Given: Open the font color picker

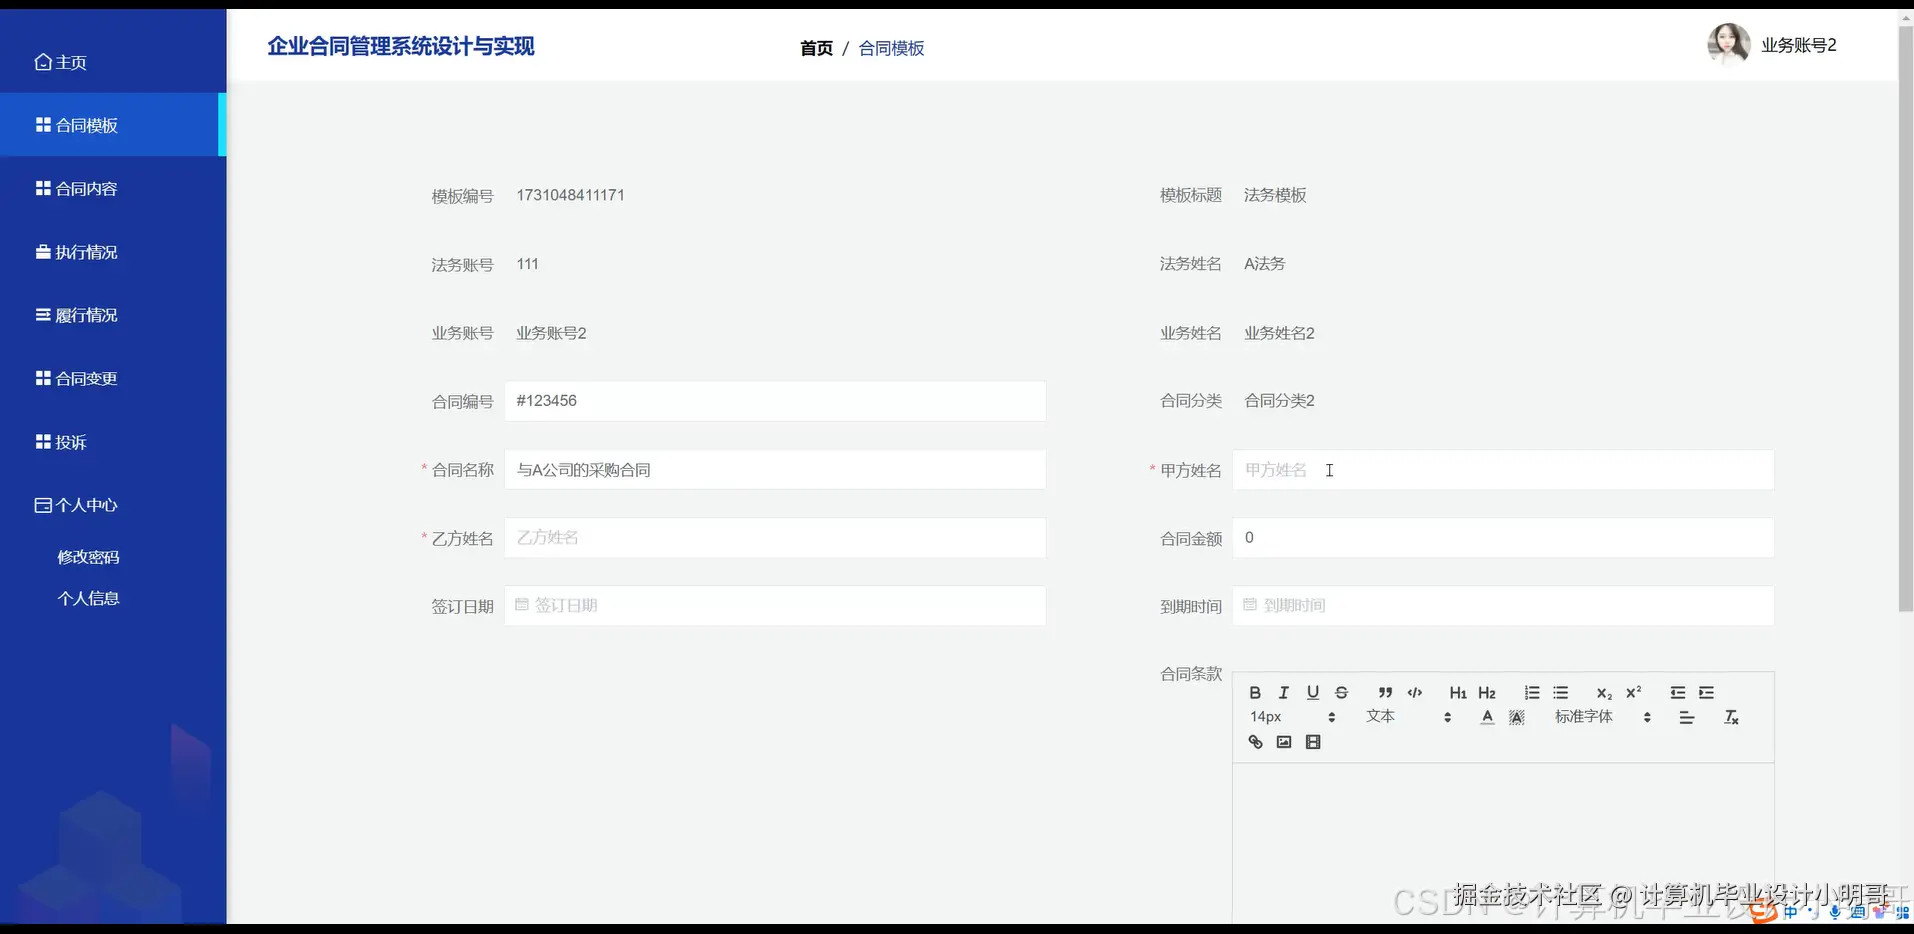Looking at the screenshot, I should point(1488,717).
